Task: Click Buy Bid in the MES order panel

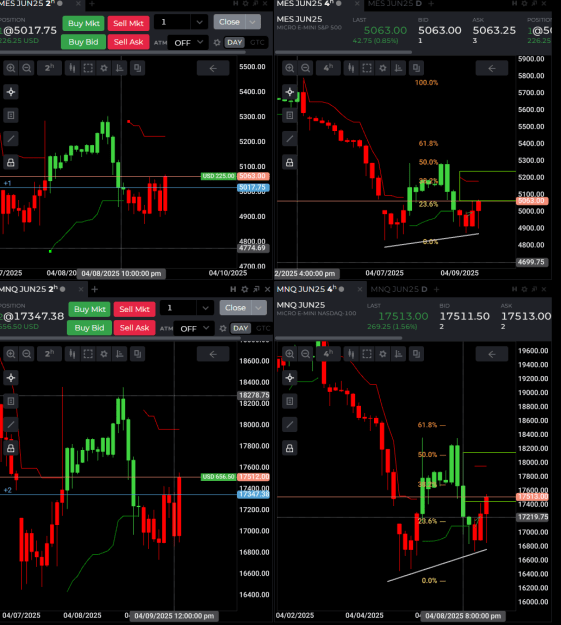Action: tap(83, 42)
